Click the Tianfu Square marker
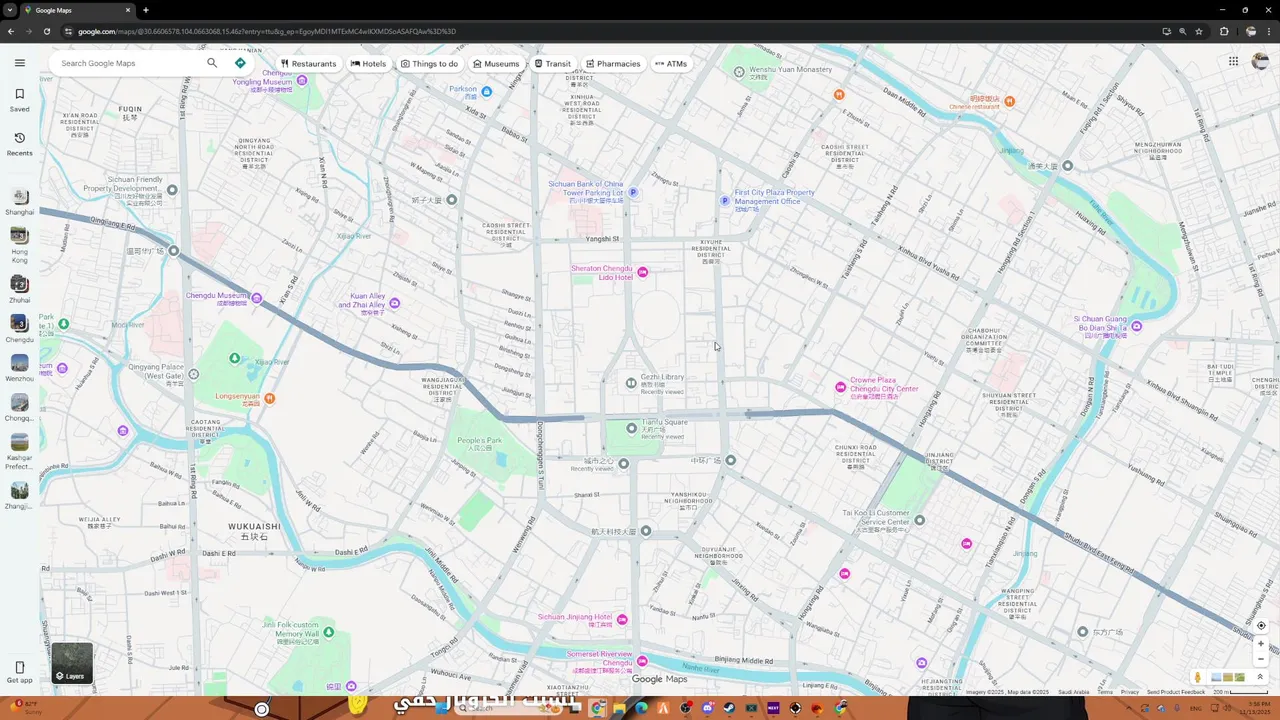This screenshot has width=1280, height=720. click(x=631, y=428)
